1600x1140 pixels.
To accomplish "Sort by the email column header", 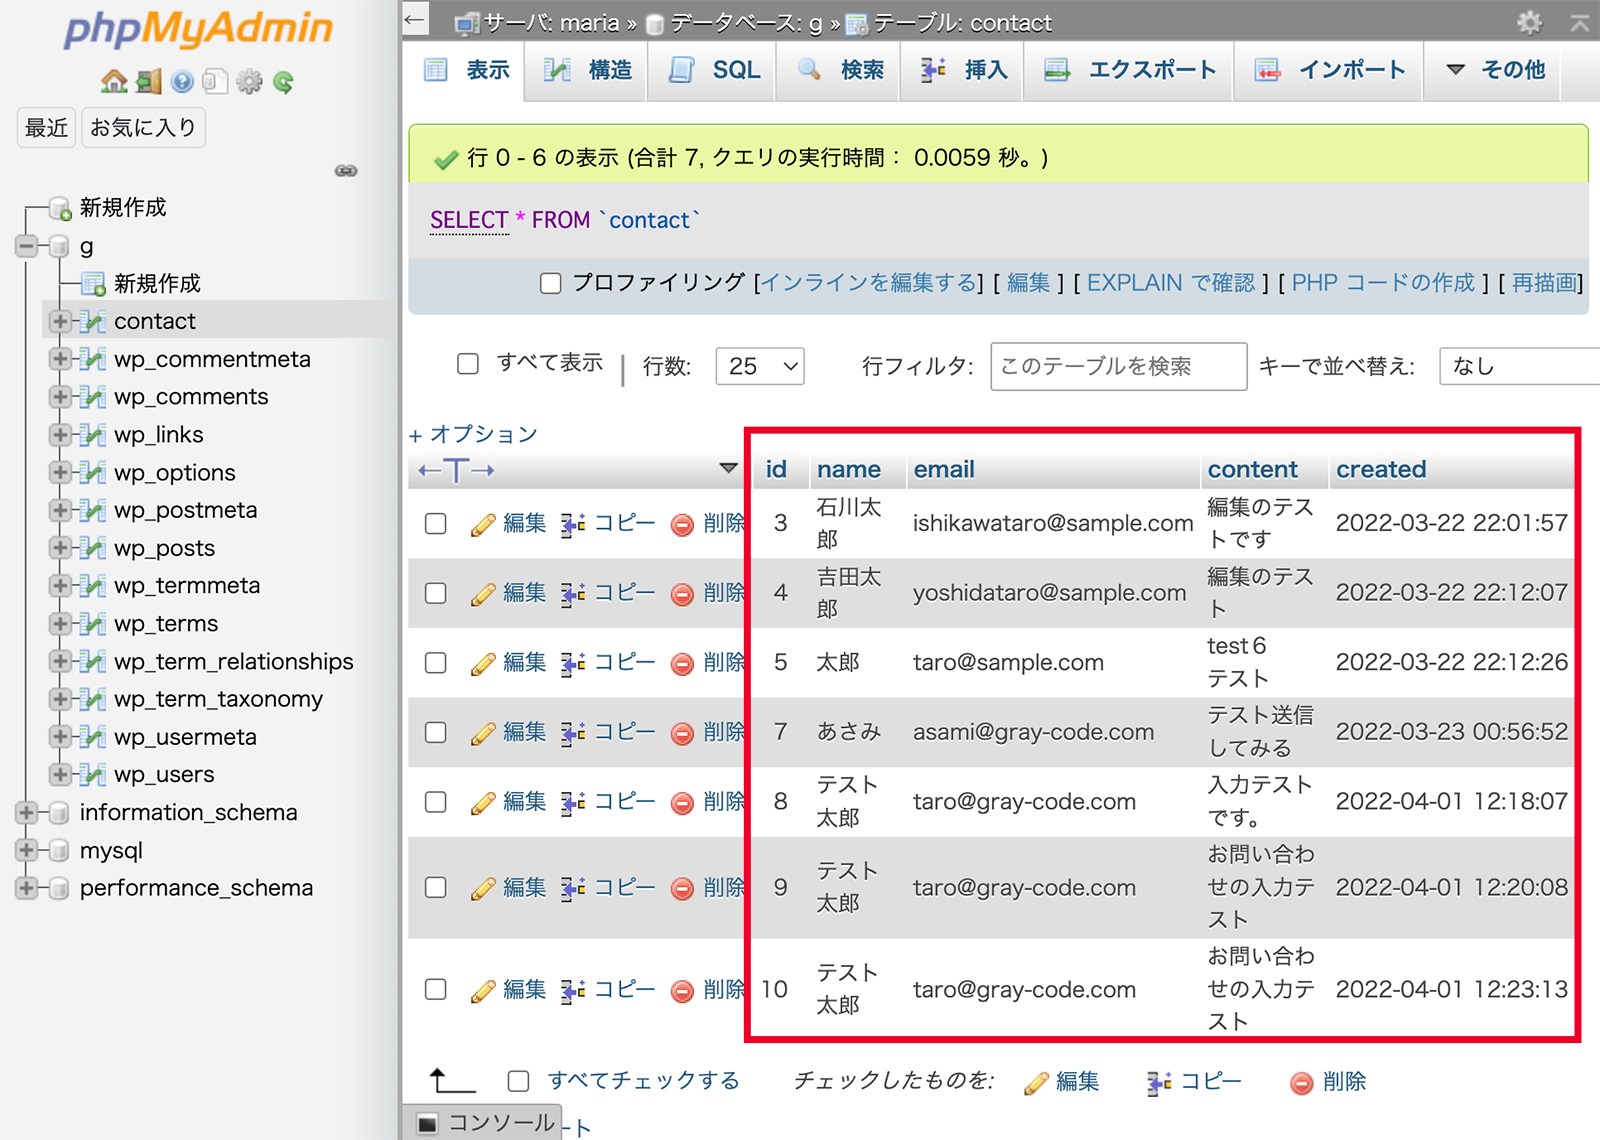I will [x=943, y=469].
